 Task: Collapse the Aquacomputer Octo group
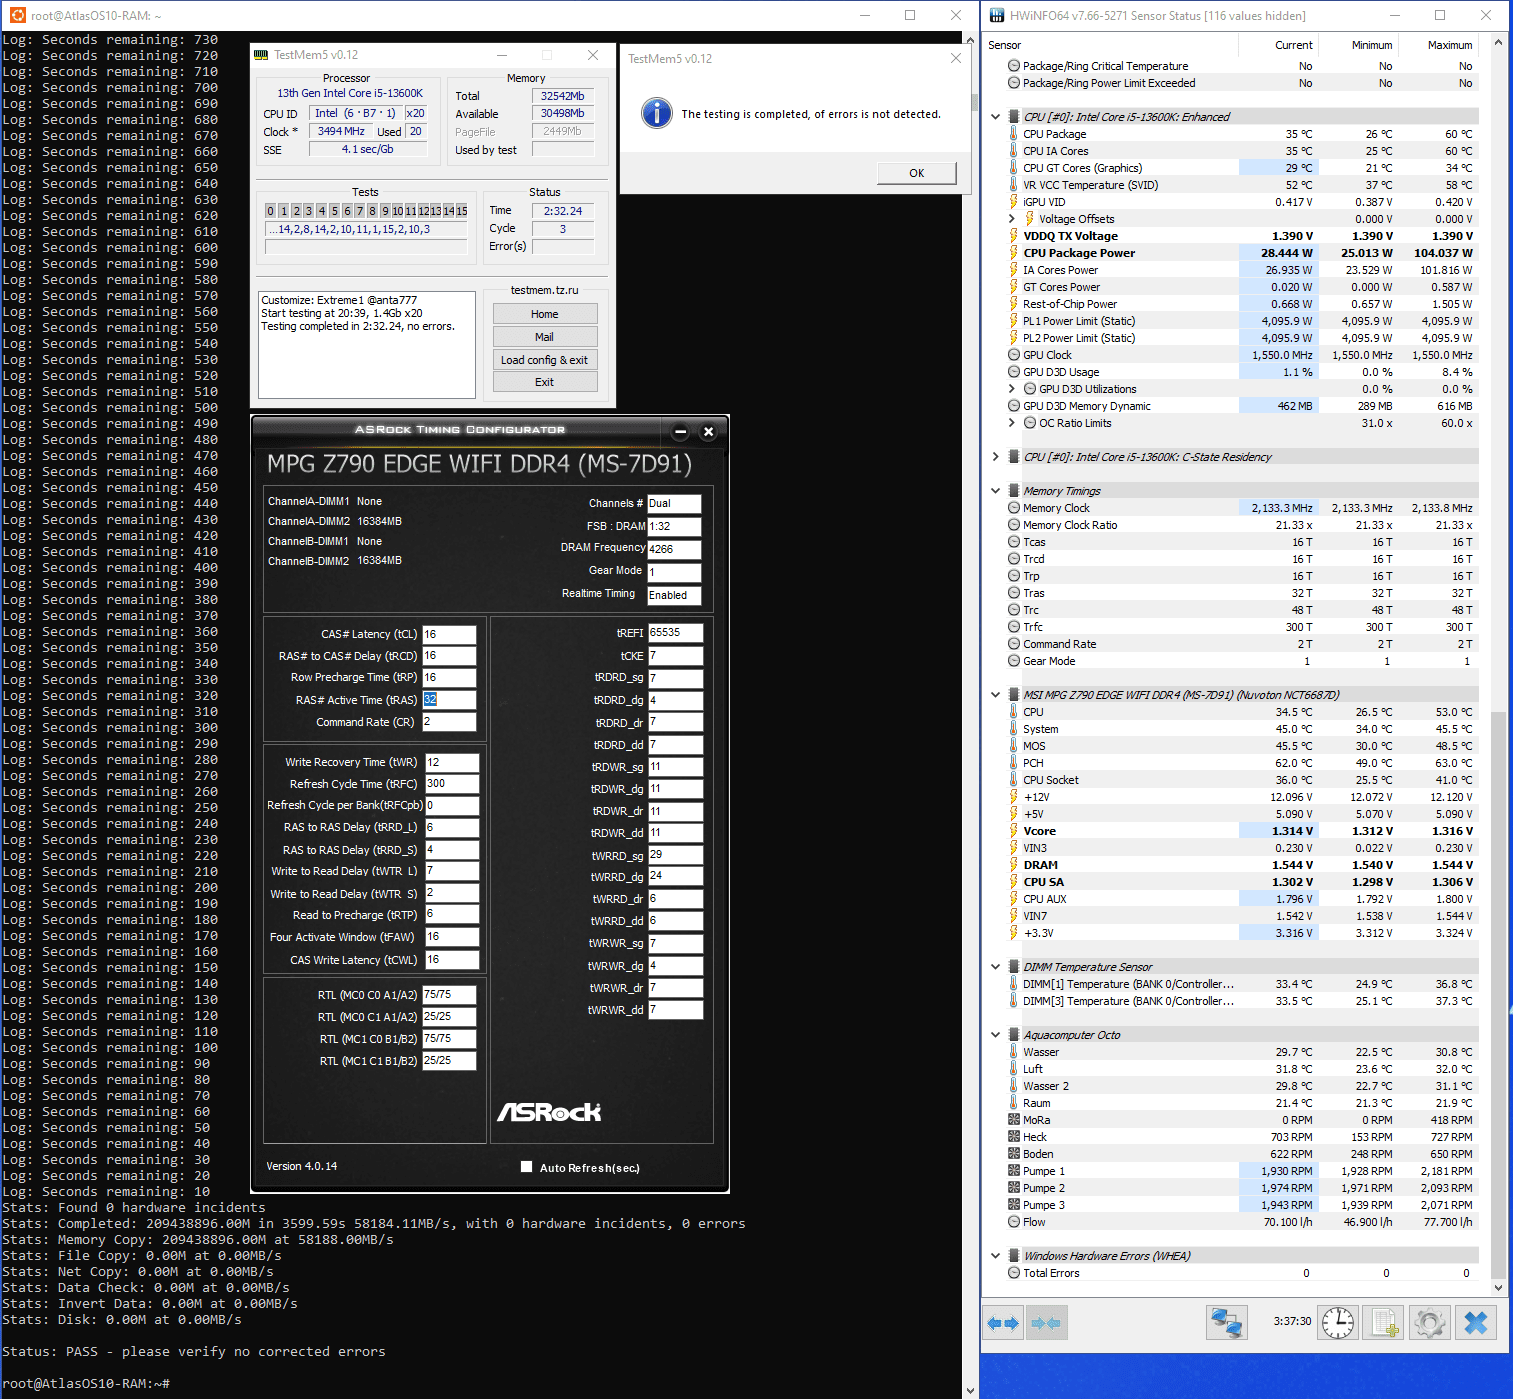995,1035
